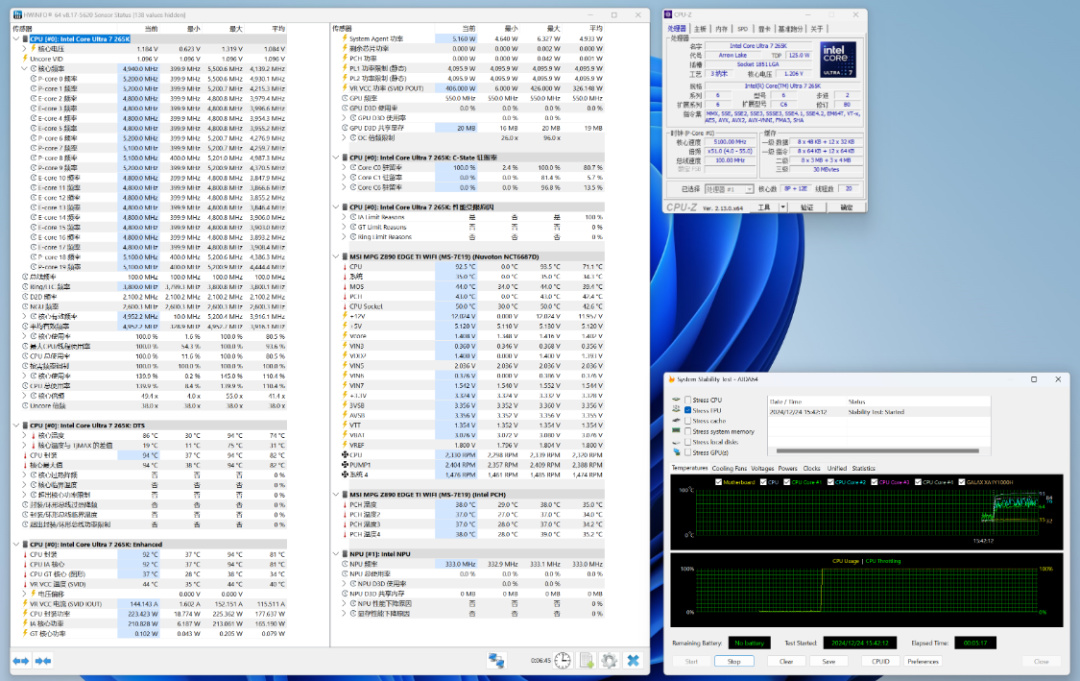Toggle the Stress system memory checkbox
This screenshot has height=681, width=1080.
(688, 431)
